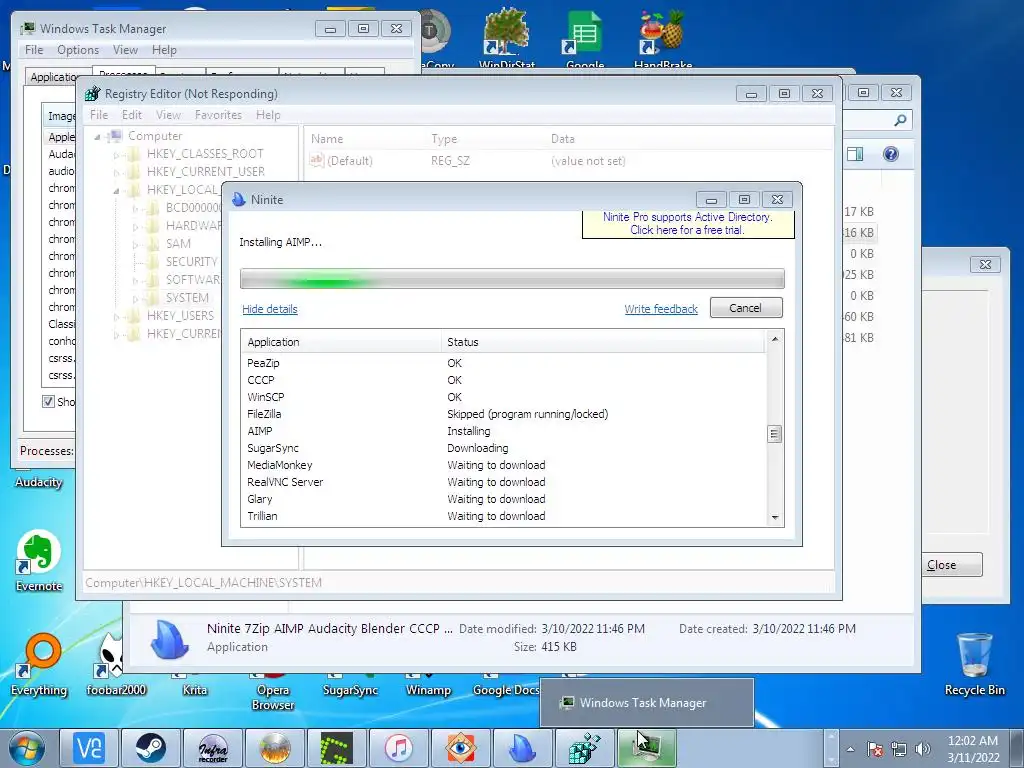Viewport: 1024px width, 768px height.
Task: Open Task Manager Options menu
Action: [x=78, y=50]
